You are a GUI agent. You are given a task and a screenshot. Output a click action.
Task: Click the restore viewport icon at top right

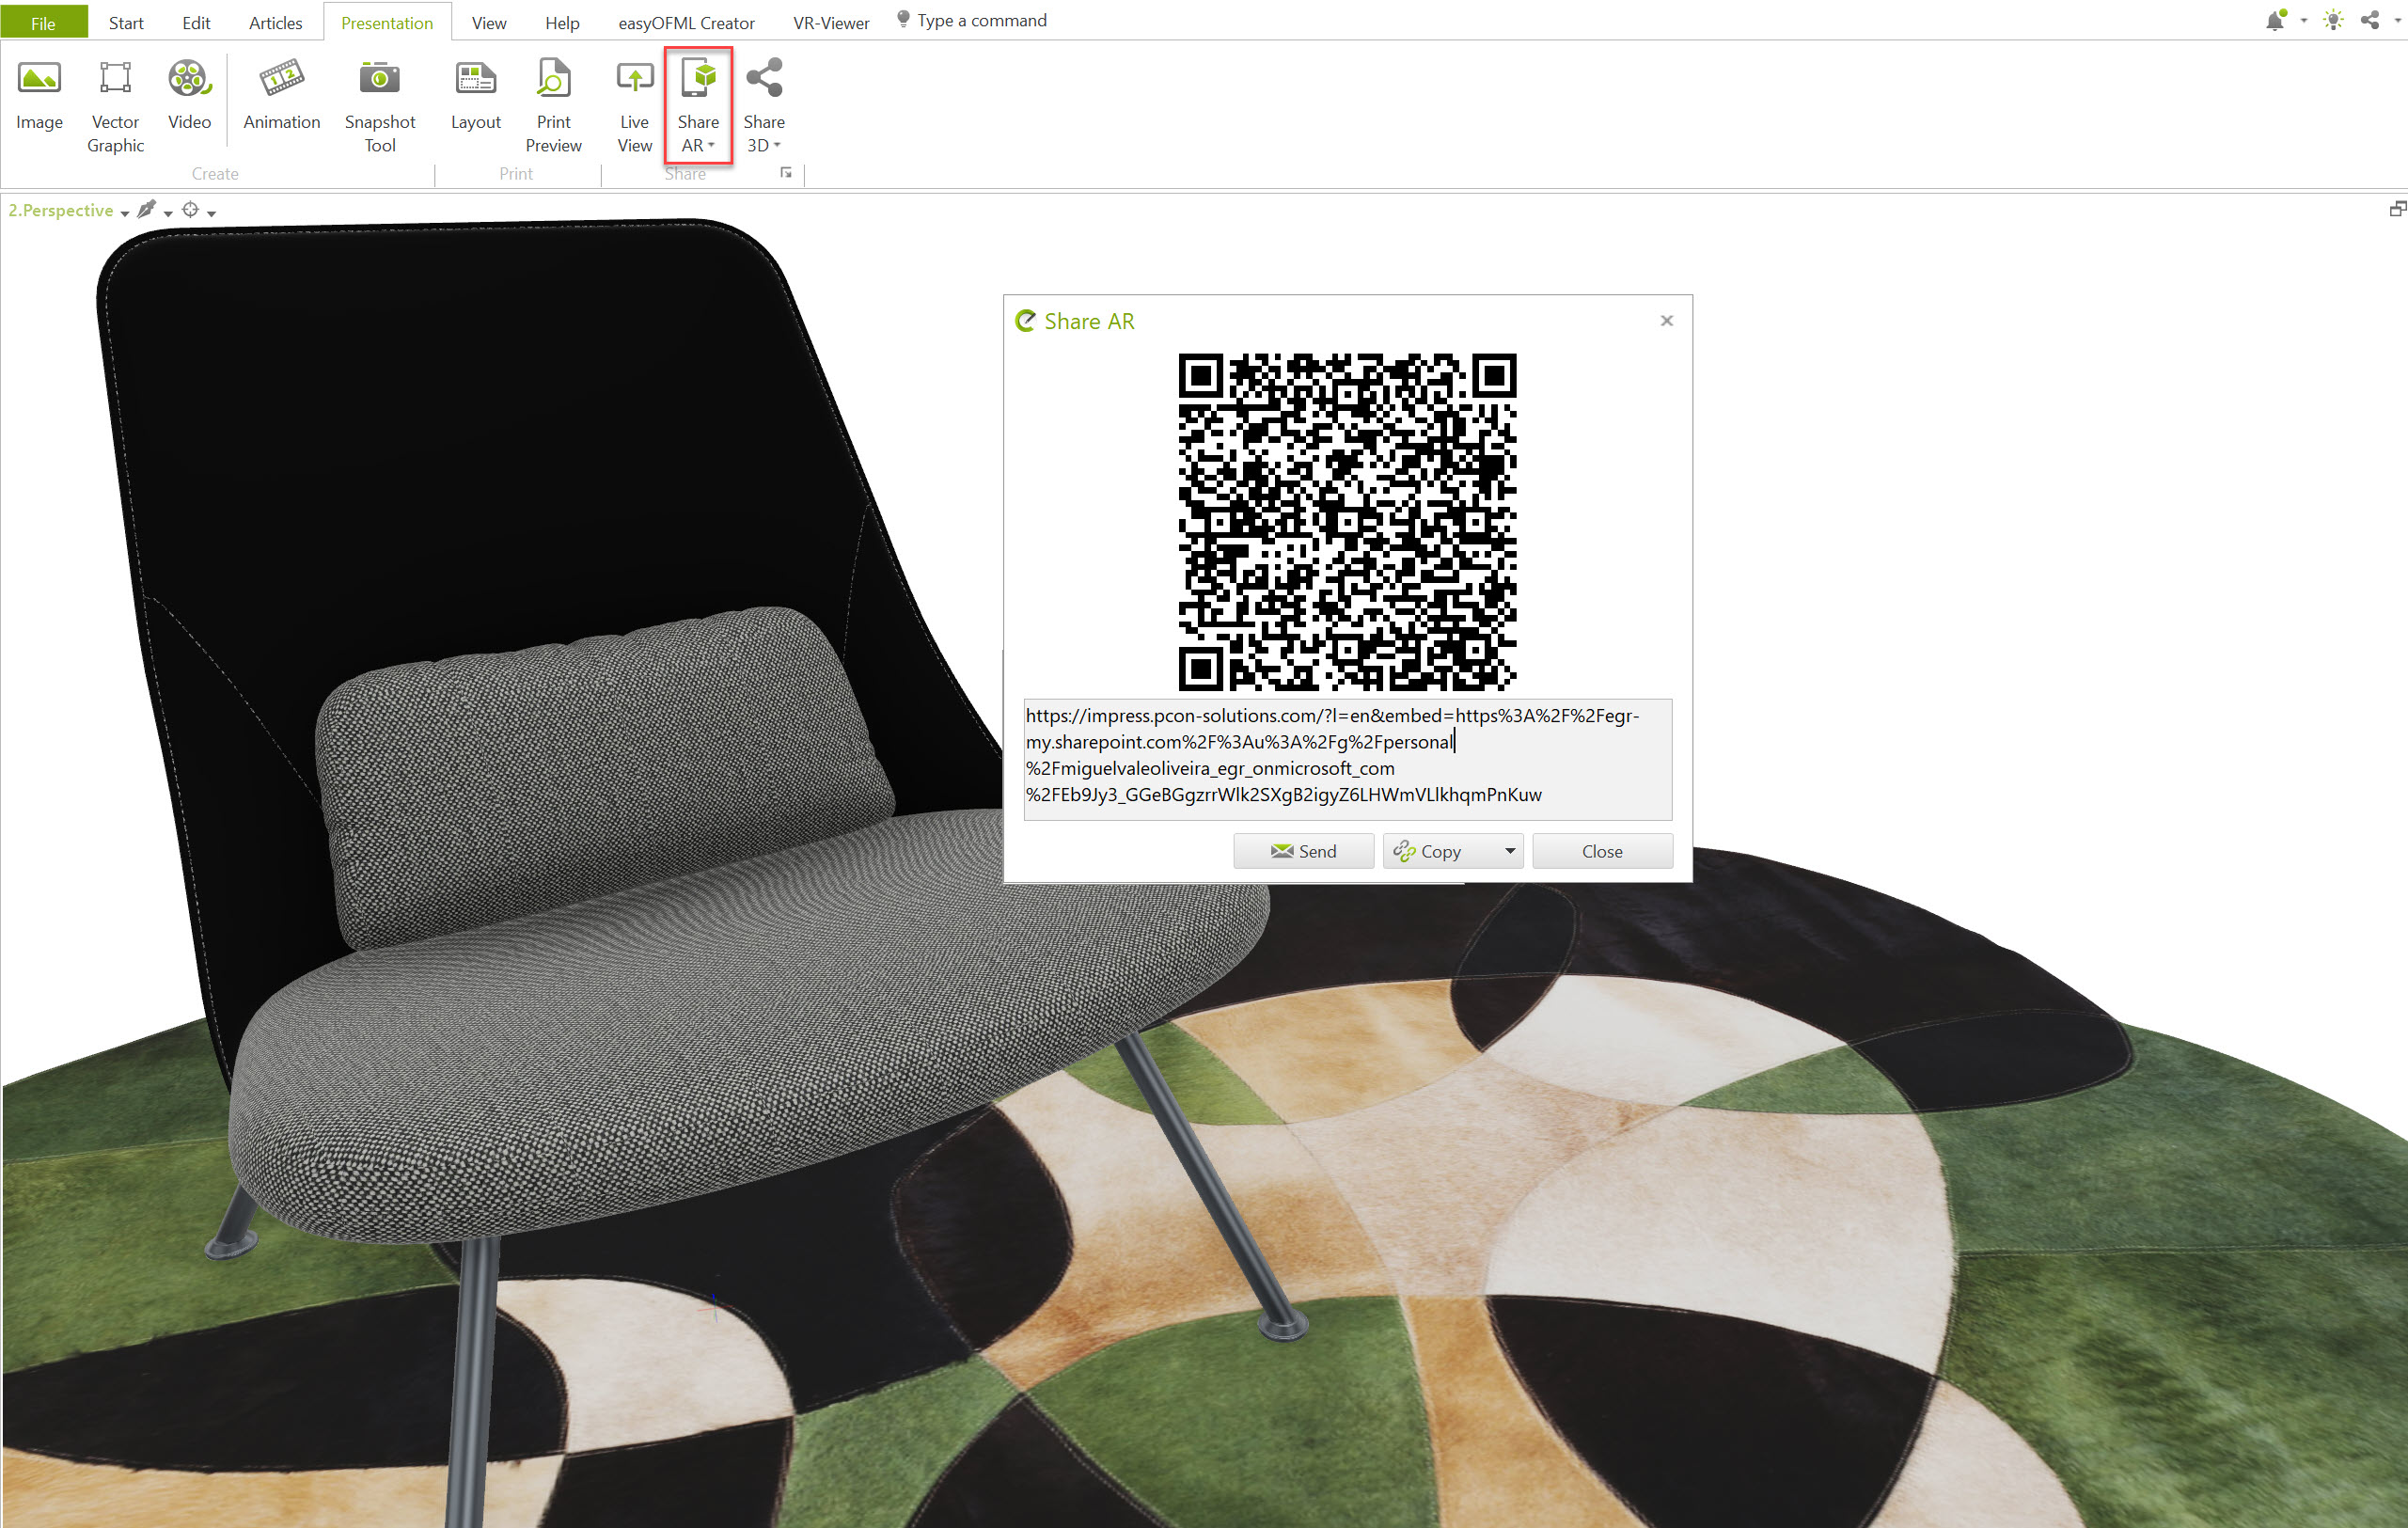[2397, 208]
